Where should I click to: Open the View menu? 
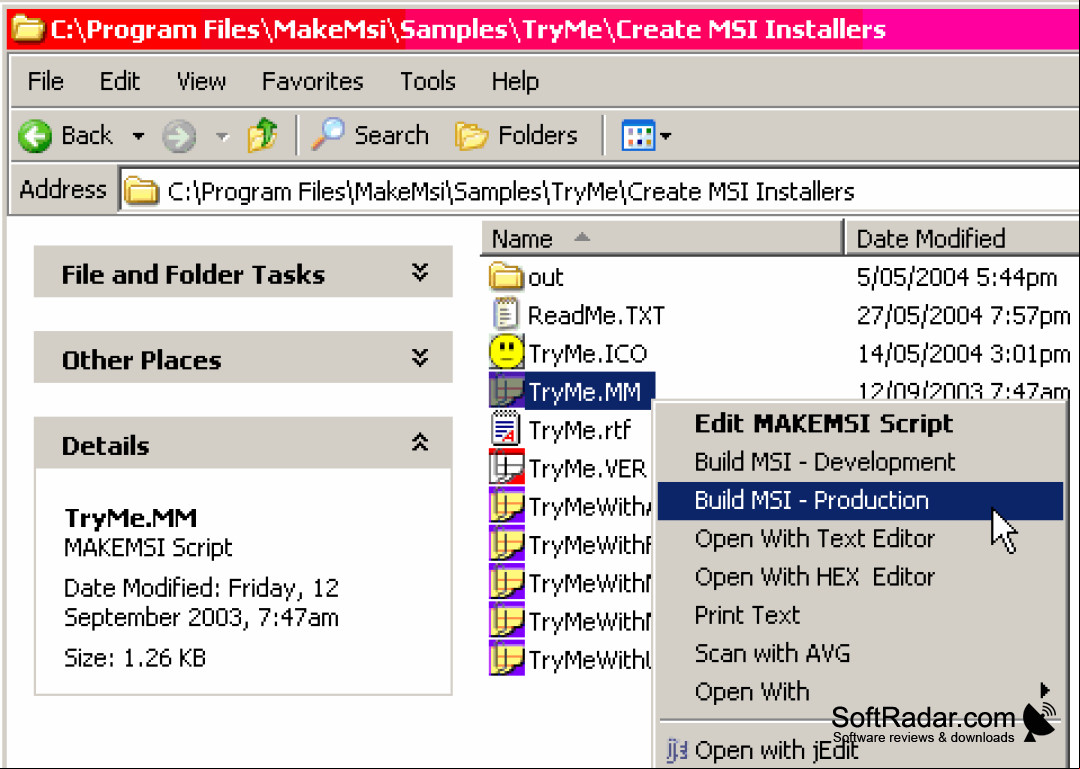[x=200, y=81]
